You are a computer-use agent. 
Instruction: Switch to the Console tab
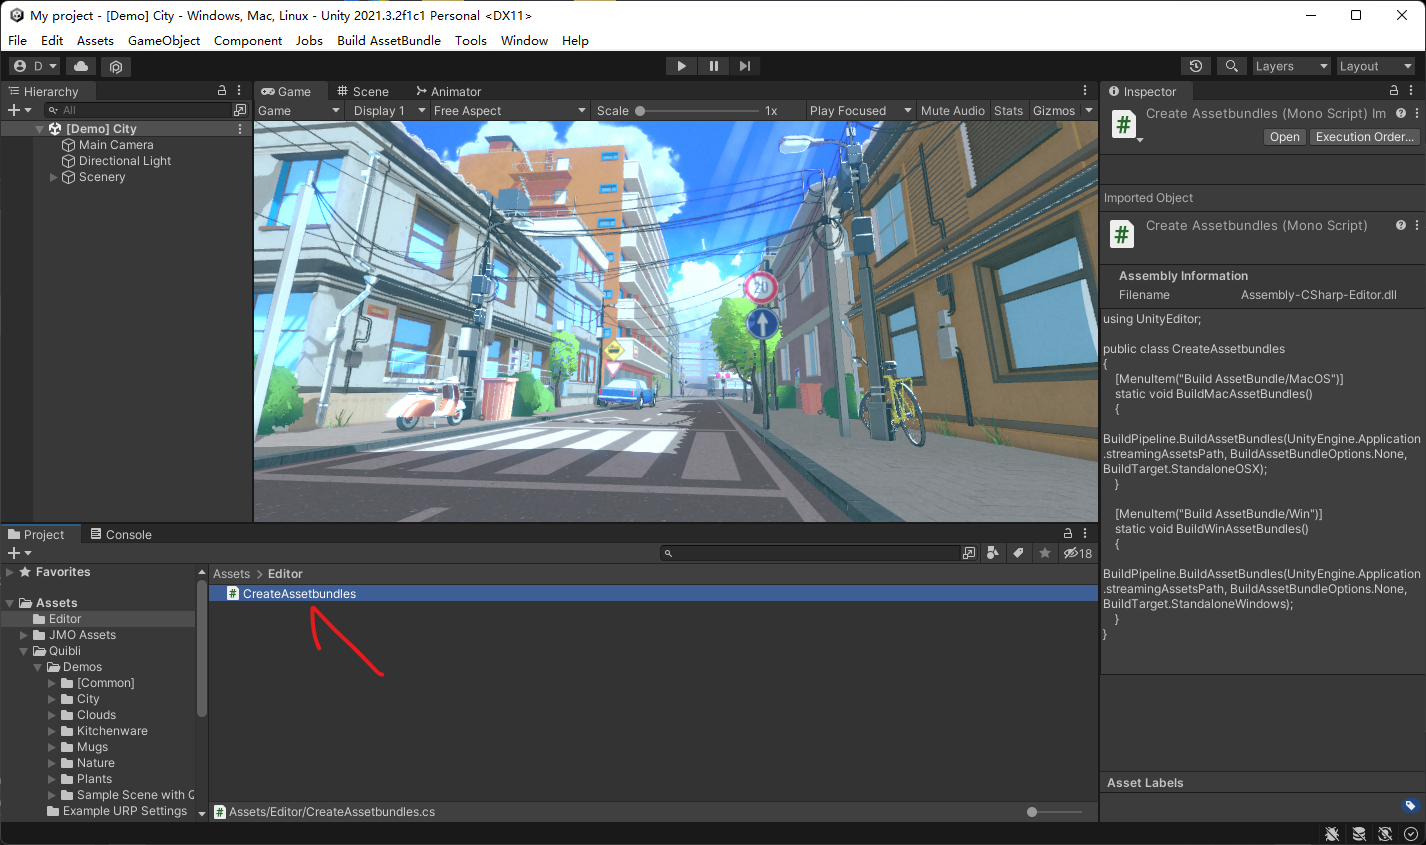(120, 534)
